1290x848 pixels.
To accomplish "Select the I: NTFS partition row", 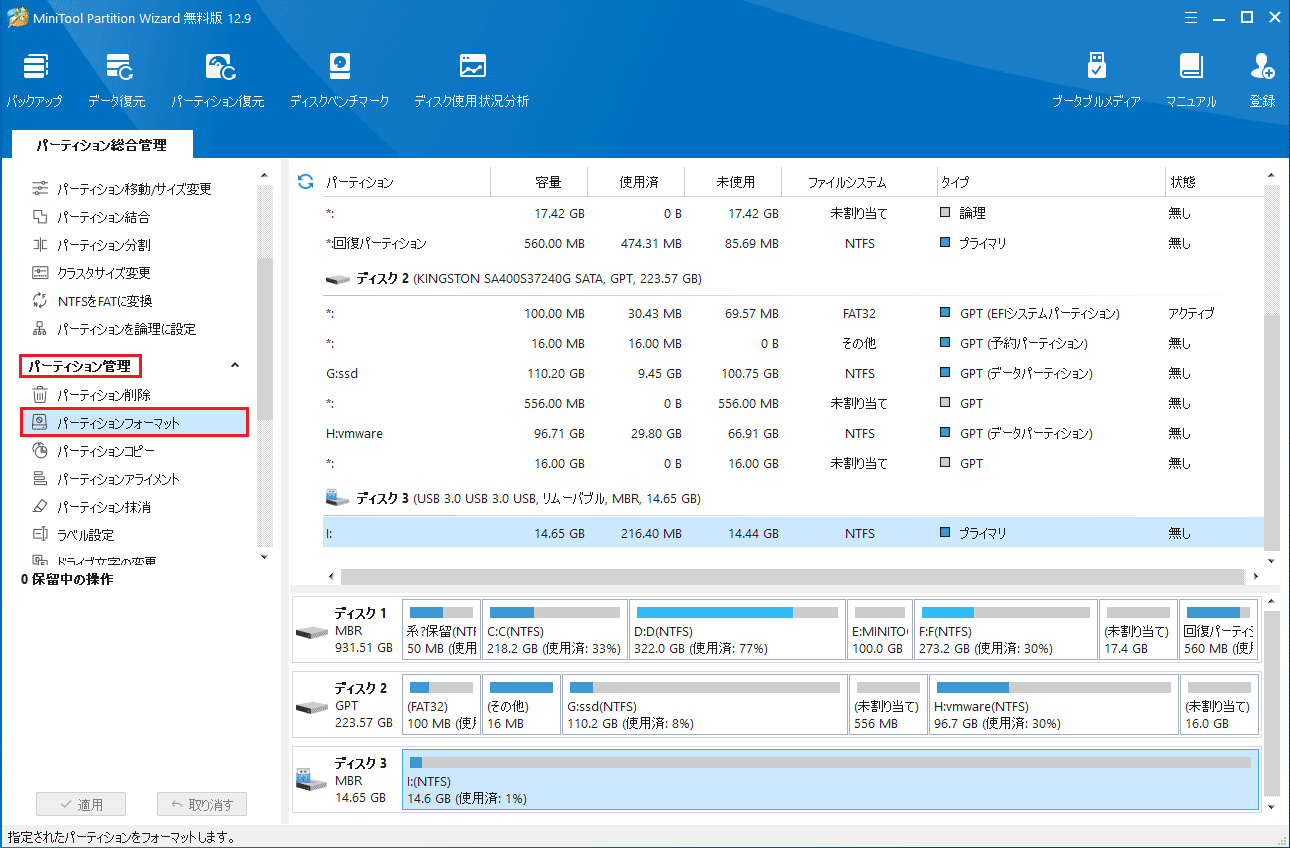I will tap(700, 533).
